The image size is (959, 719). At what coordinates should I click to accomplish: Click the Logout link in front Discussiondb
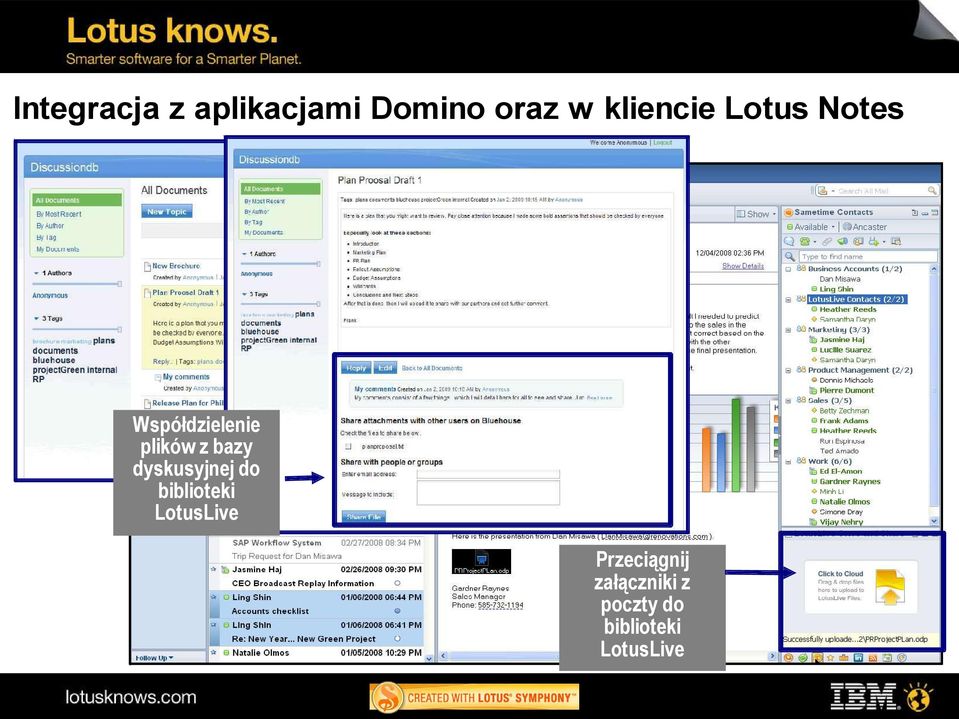point(662,142)
